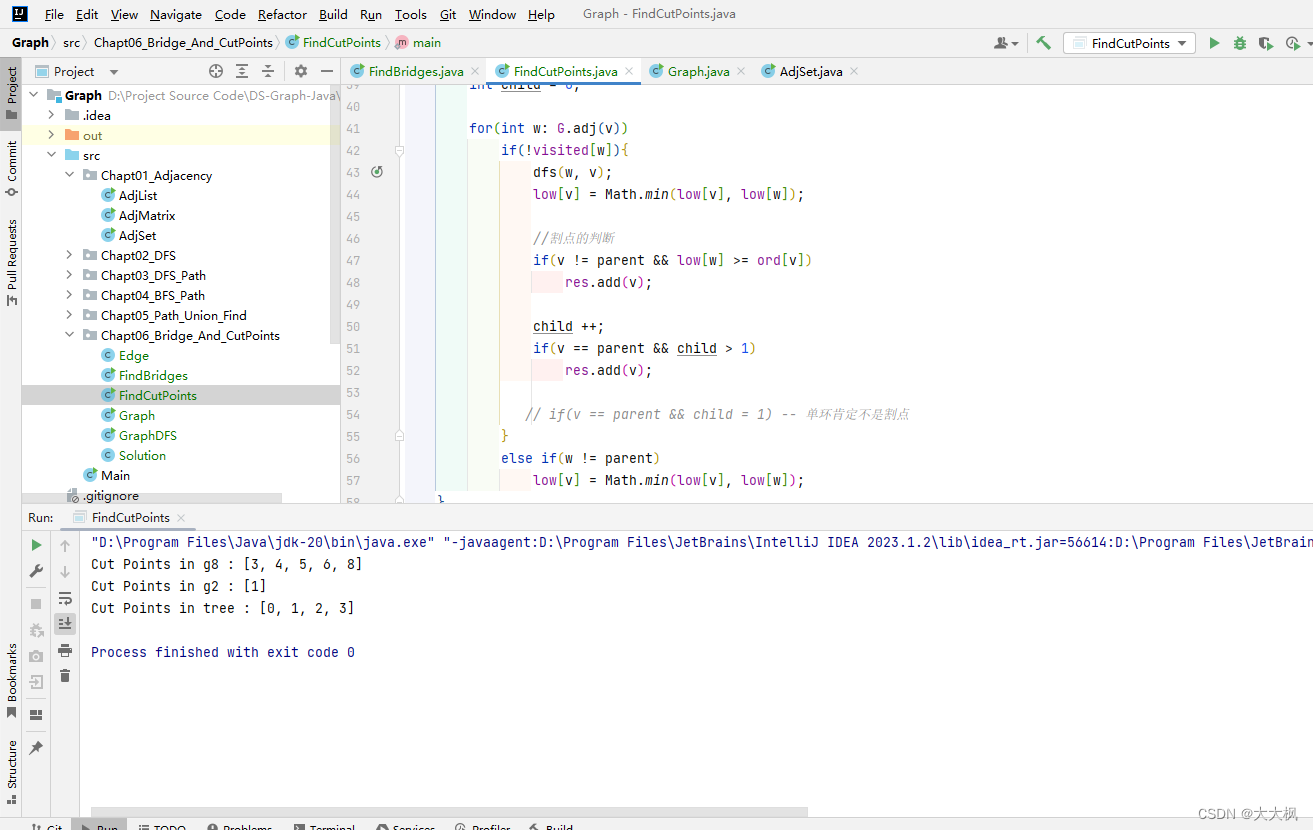The width and height of the screenshot is (1313, 830).
Task: Toggle Pin Tab in Run panel
Action: coord(36,748)
